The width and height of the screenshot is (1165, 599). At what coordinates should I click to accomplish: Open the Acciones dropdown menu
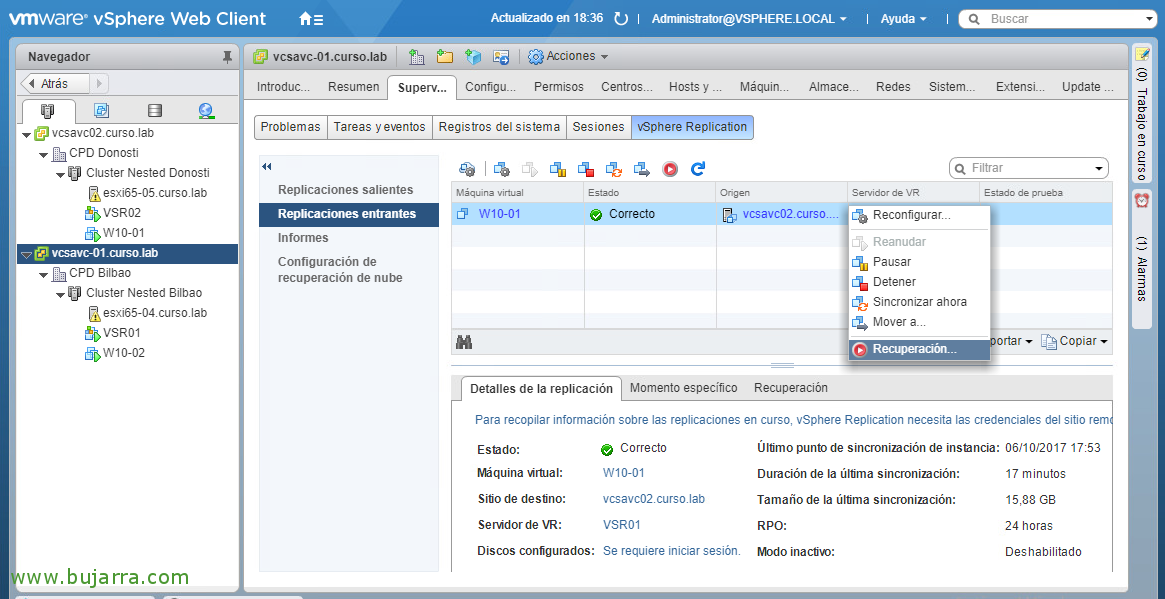point(568,56)
